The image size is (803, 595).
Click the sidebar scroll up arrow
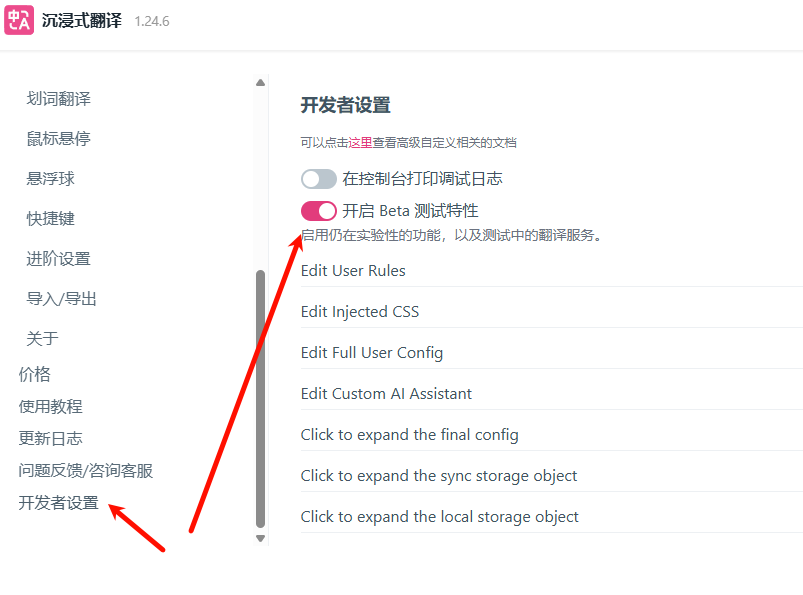click(x=261, y=83)
